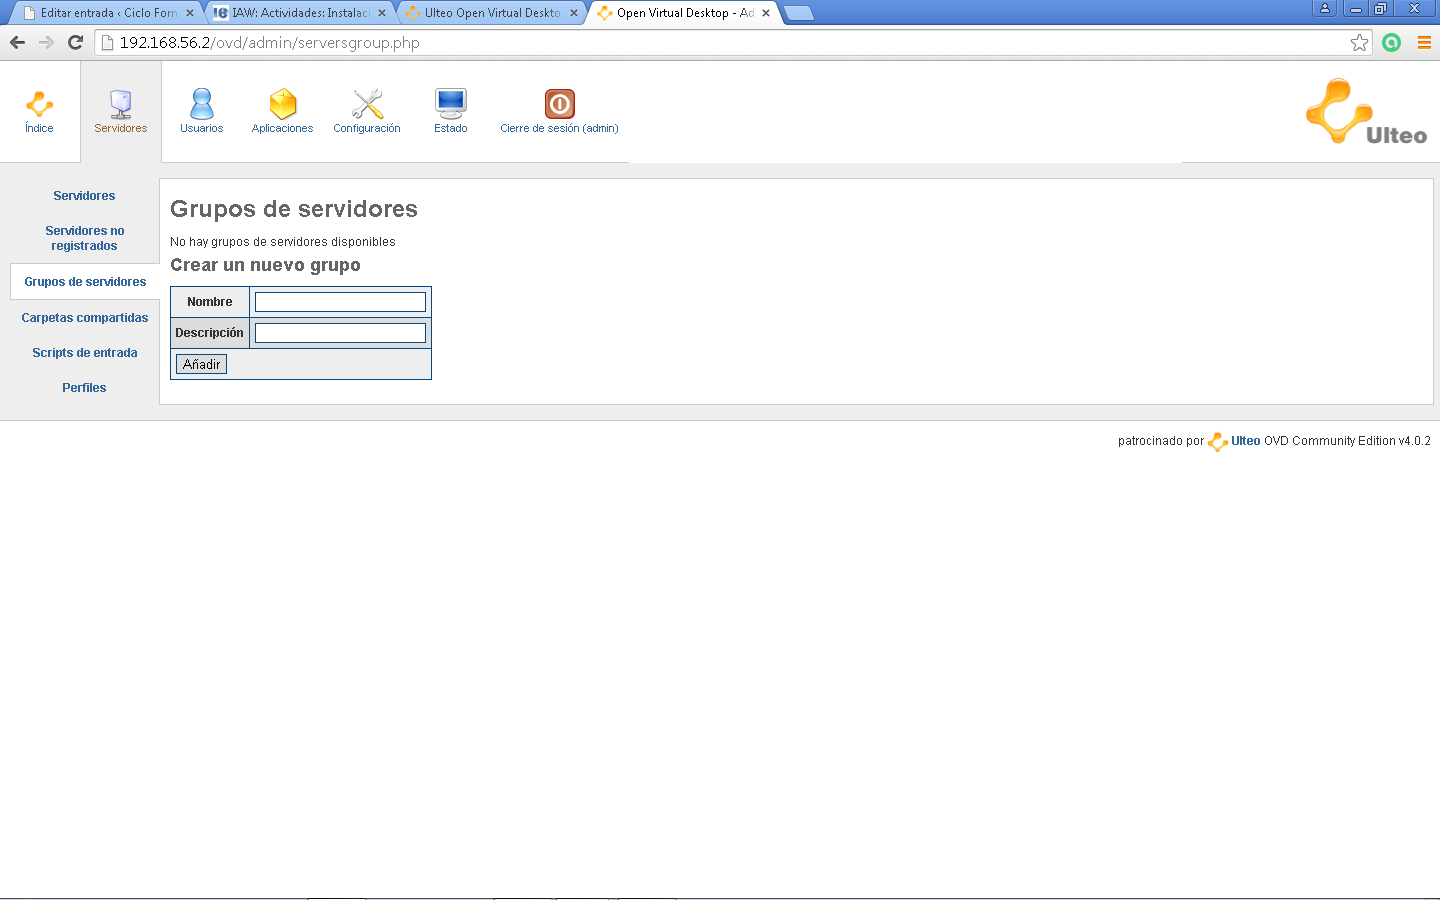
Task: Open Scripts de entrada sidebar link
Action: [x=84, y=353]
